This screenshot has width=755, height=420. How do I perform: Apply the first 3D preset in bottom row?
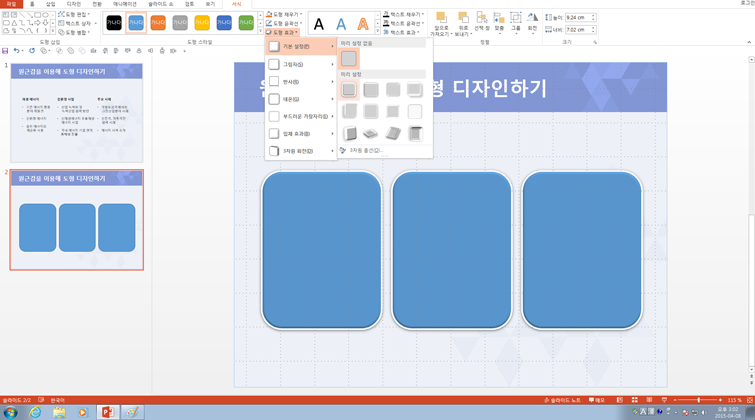point(349,133)
